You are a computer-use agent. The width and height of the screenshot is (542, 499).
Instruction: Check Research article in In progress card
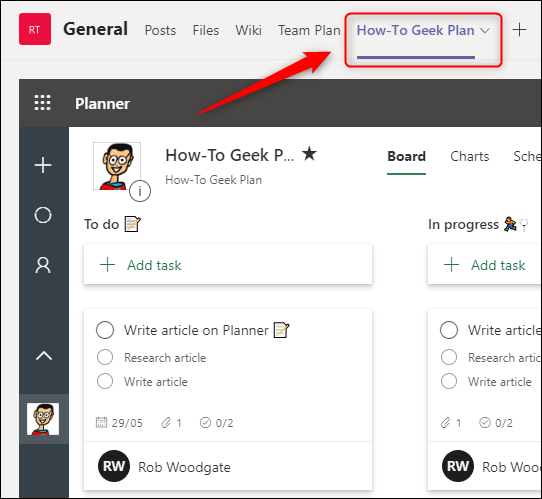pos(449,357)
